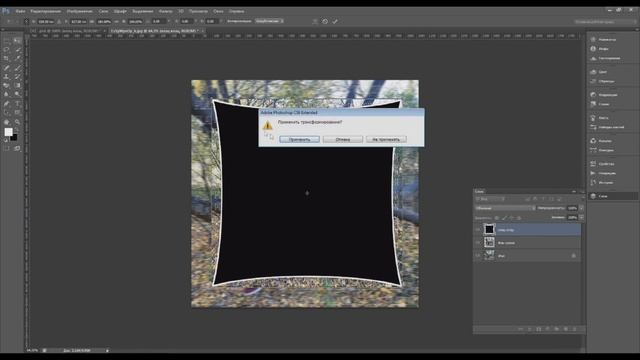This screenshot has width=640, height=360.
Task: Open the Файл menu
Action: click(20, 11)
